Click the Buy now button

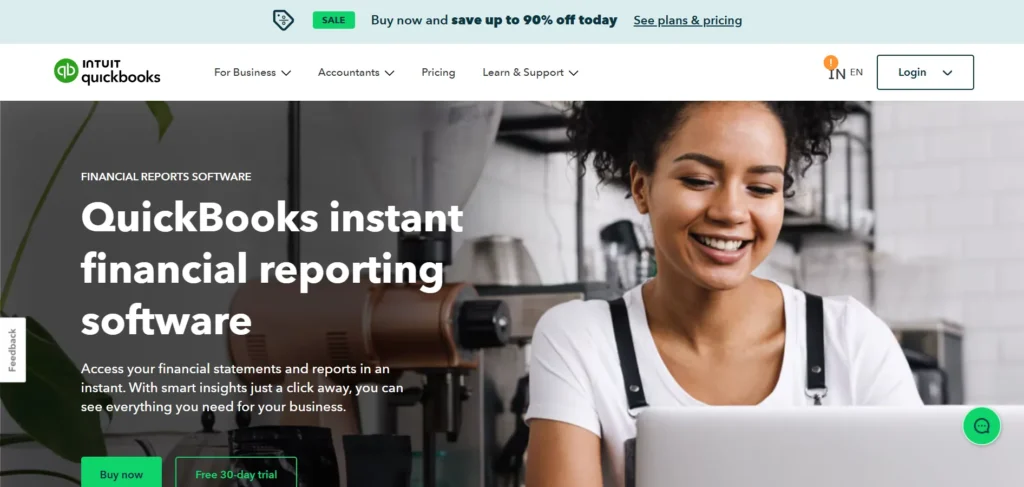[121, 473]
